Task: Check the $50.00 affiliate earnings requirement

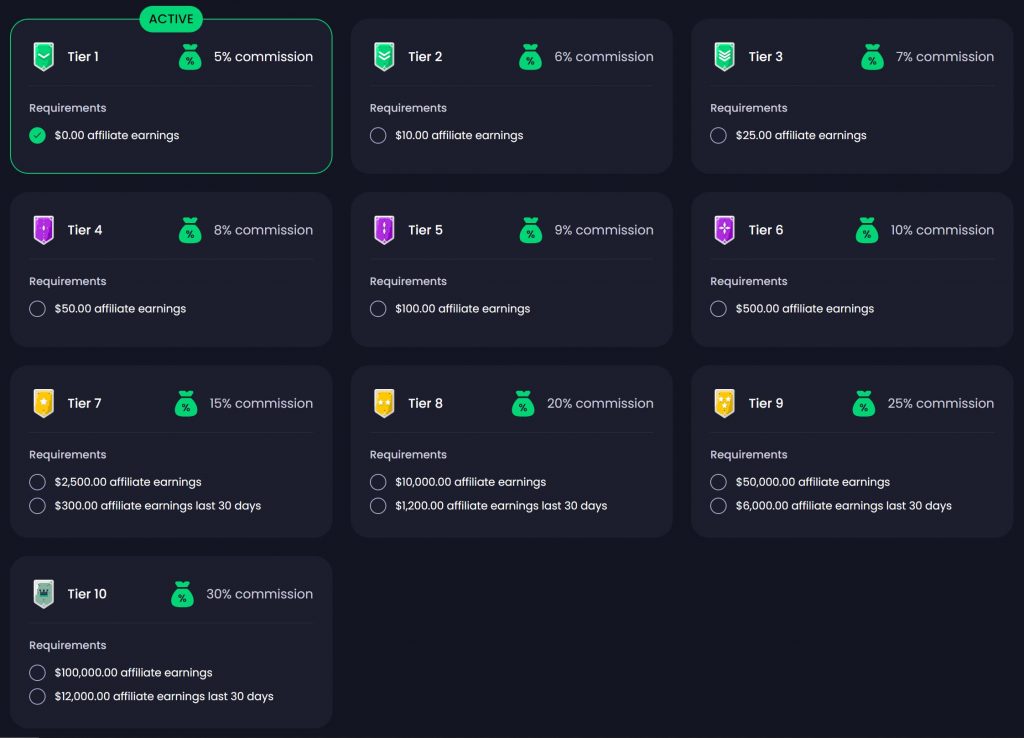Action: pyautogui.click(x=37, y=309)
